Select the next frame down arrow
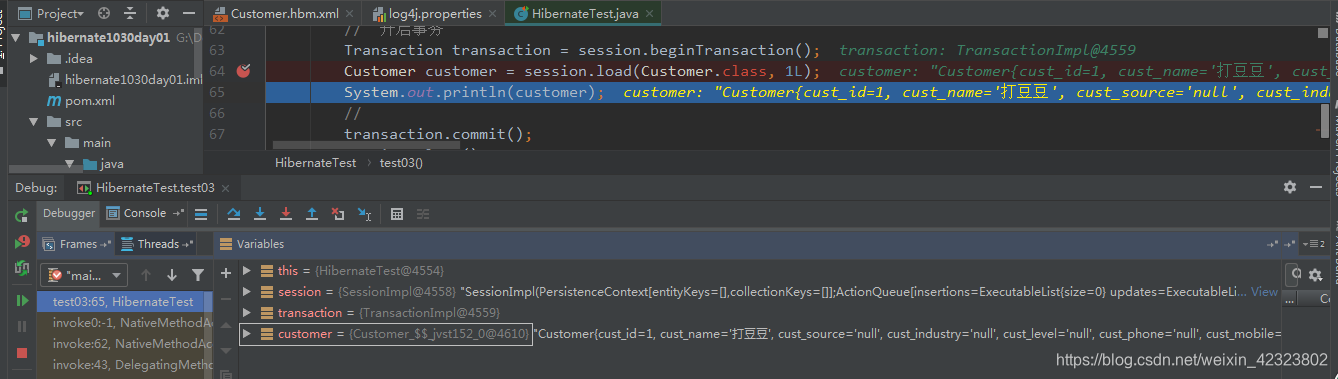 (172, 275)
